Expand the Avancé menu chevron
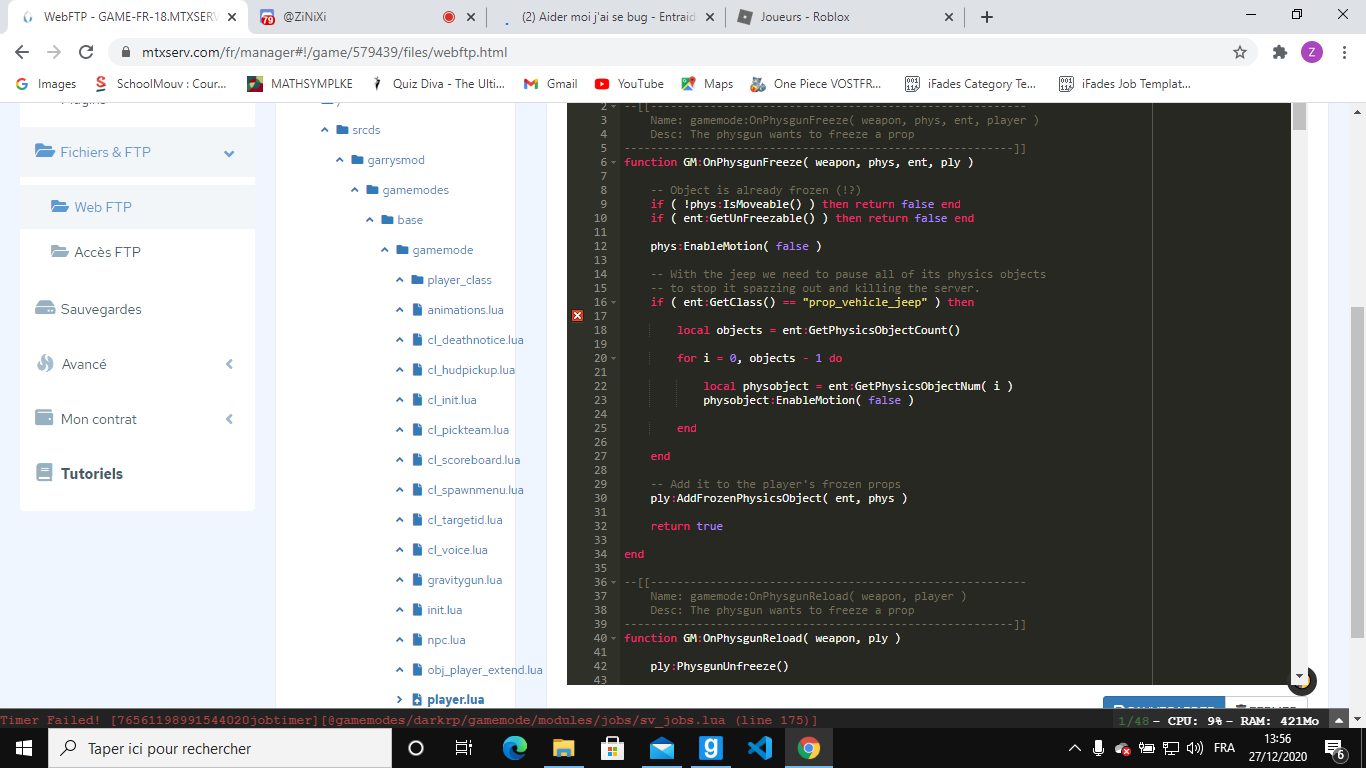This screenshot has height=768, width=1366. (229, 364)
